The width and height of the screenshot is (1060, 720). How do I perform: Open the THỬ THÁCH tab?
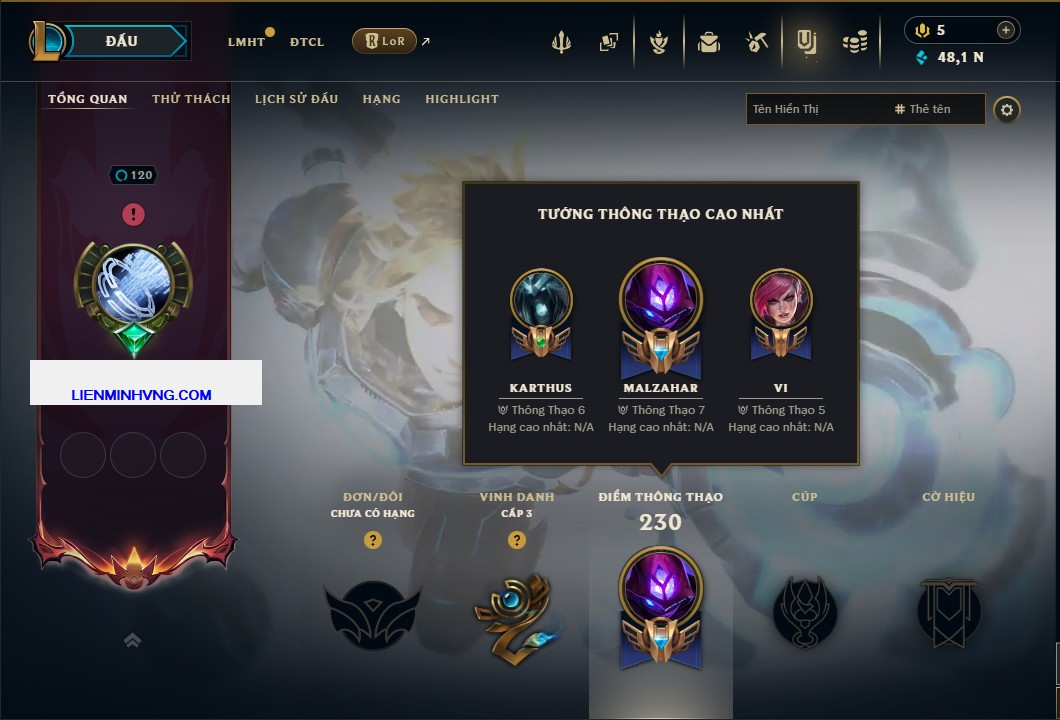191,99
